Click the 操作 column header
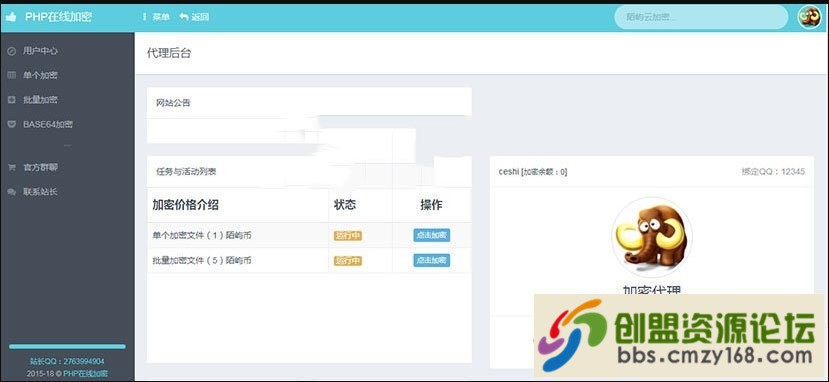This screenshot has width=829, height=382. coord(431,206)
